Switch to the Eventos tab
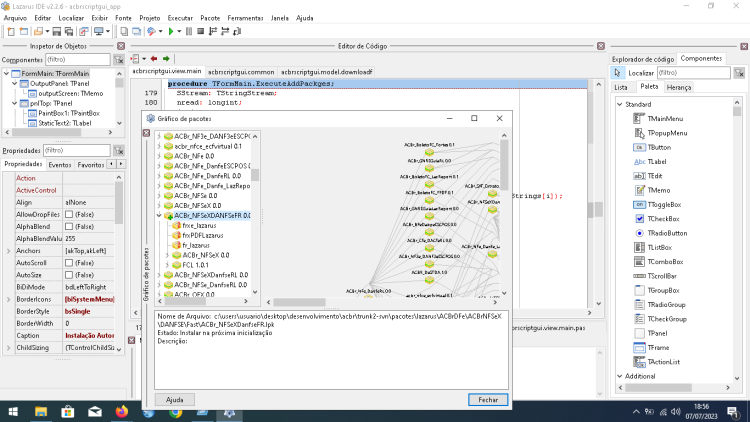The height and width of the screenshot is (422, 750). [x=60, y=165]
